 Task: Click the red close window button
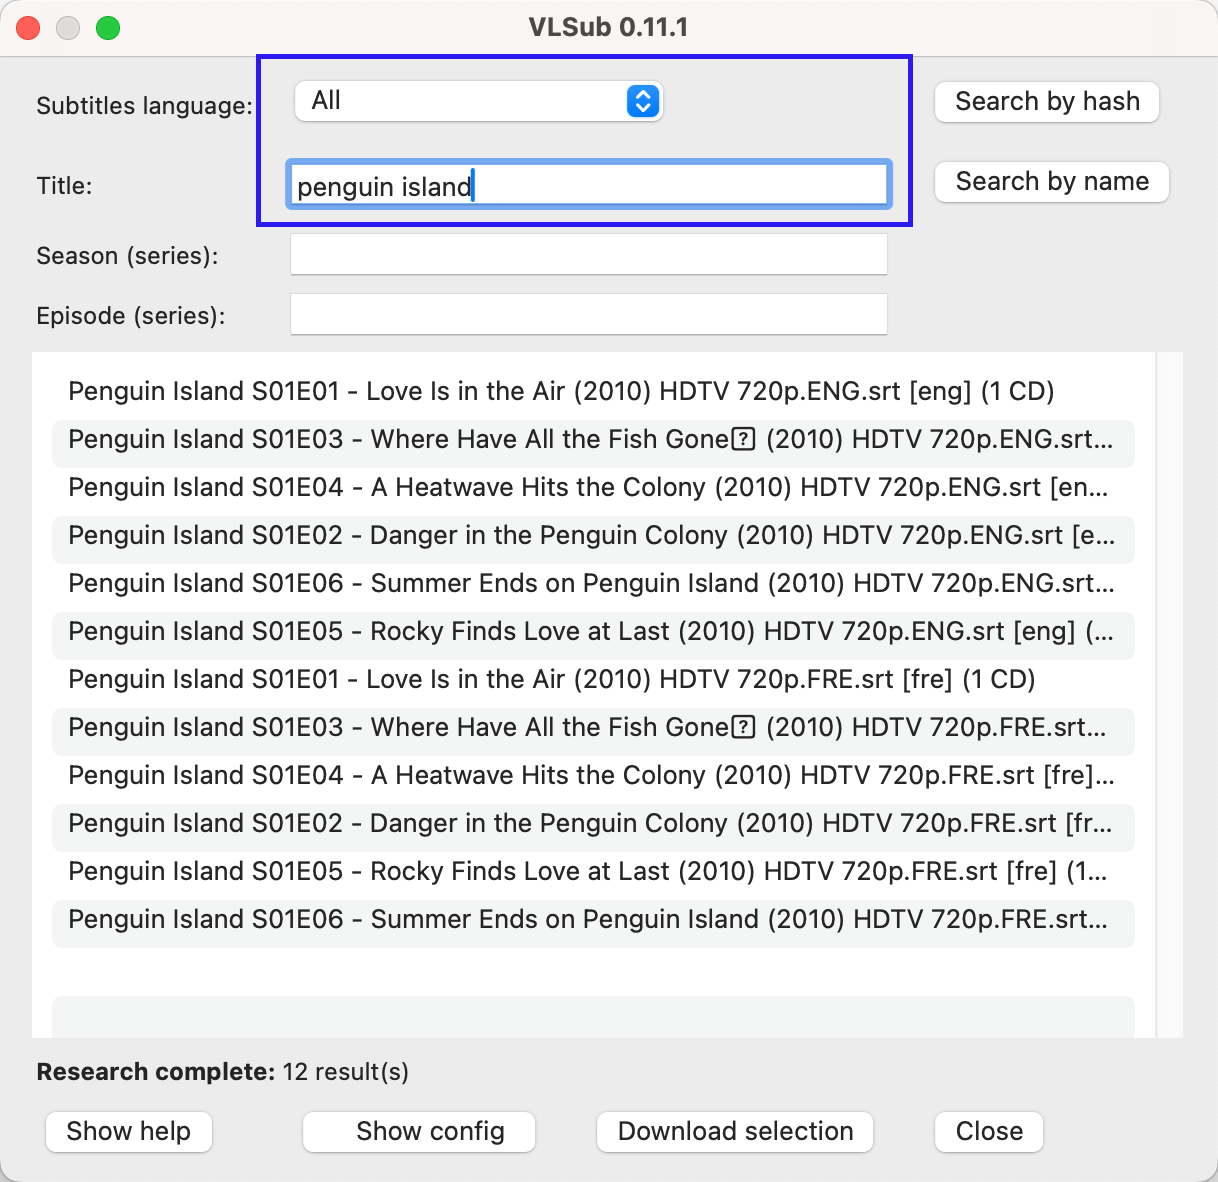(28, 28)
